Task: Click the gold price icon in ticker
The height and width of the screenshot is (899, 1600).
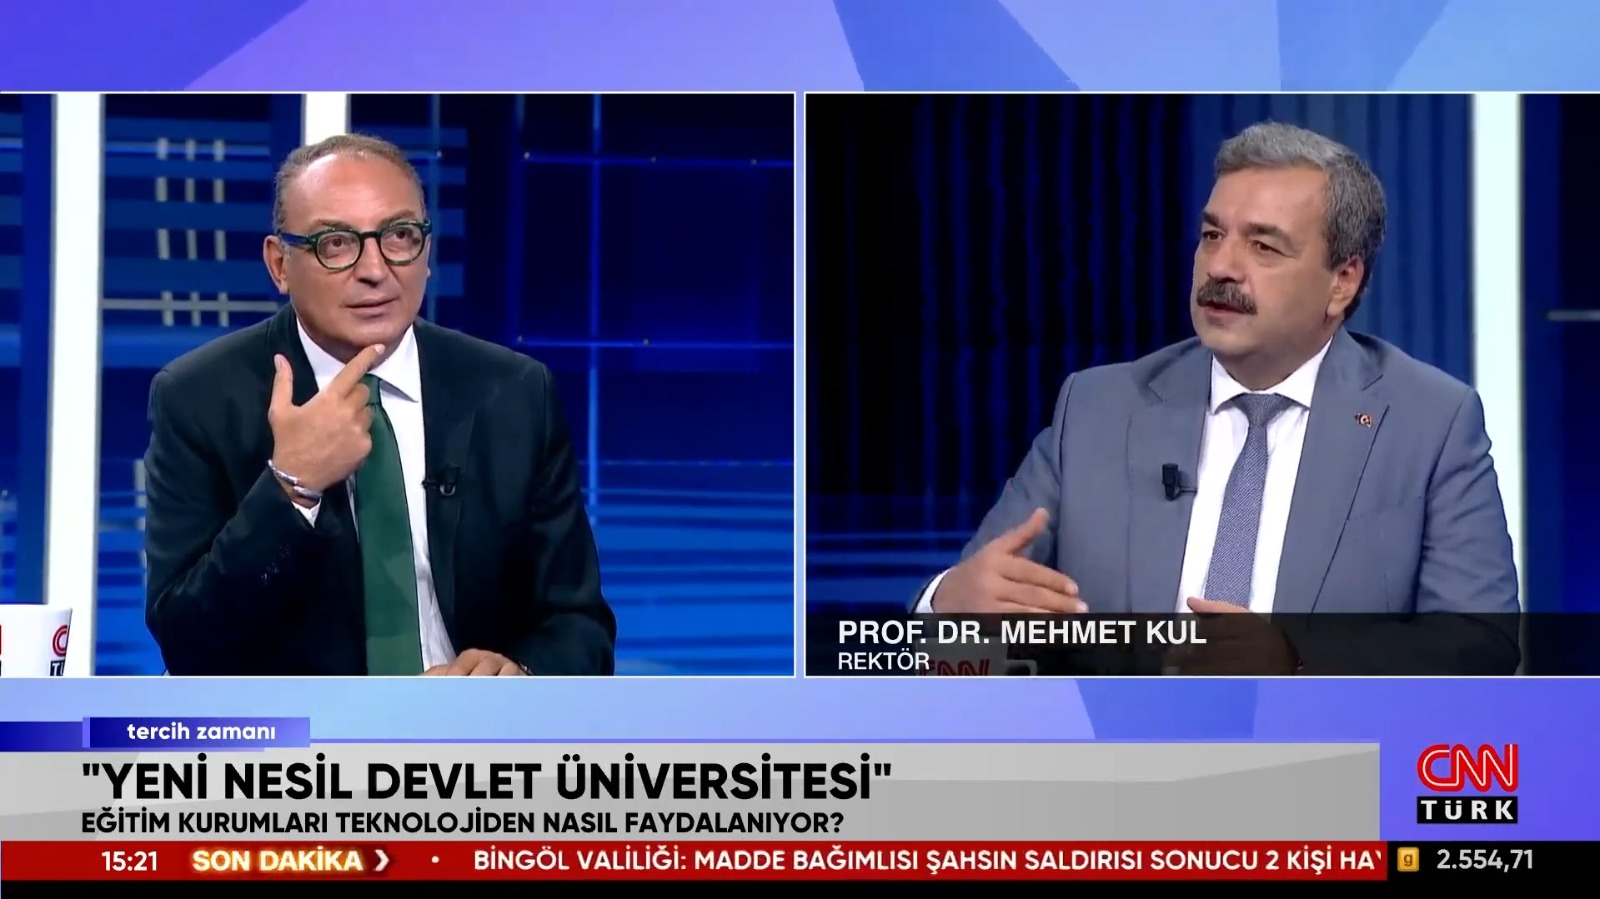Action: point(1408,860)
